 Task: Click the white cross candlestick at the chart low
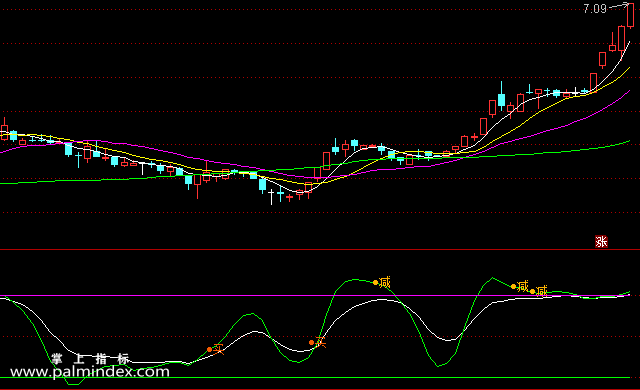pos(271,197)
